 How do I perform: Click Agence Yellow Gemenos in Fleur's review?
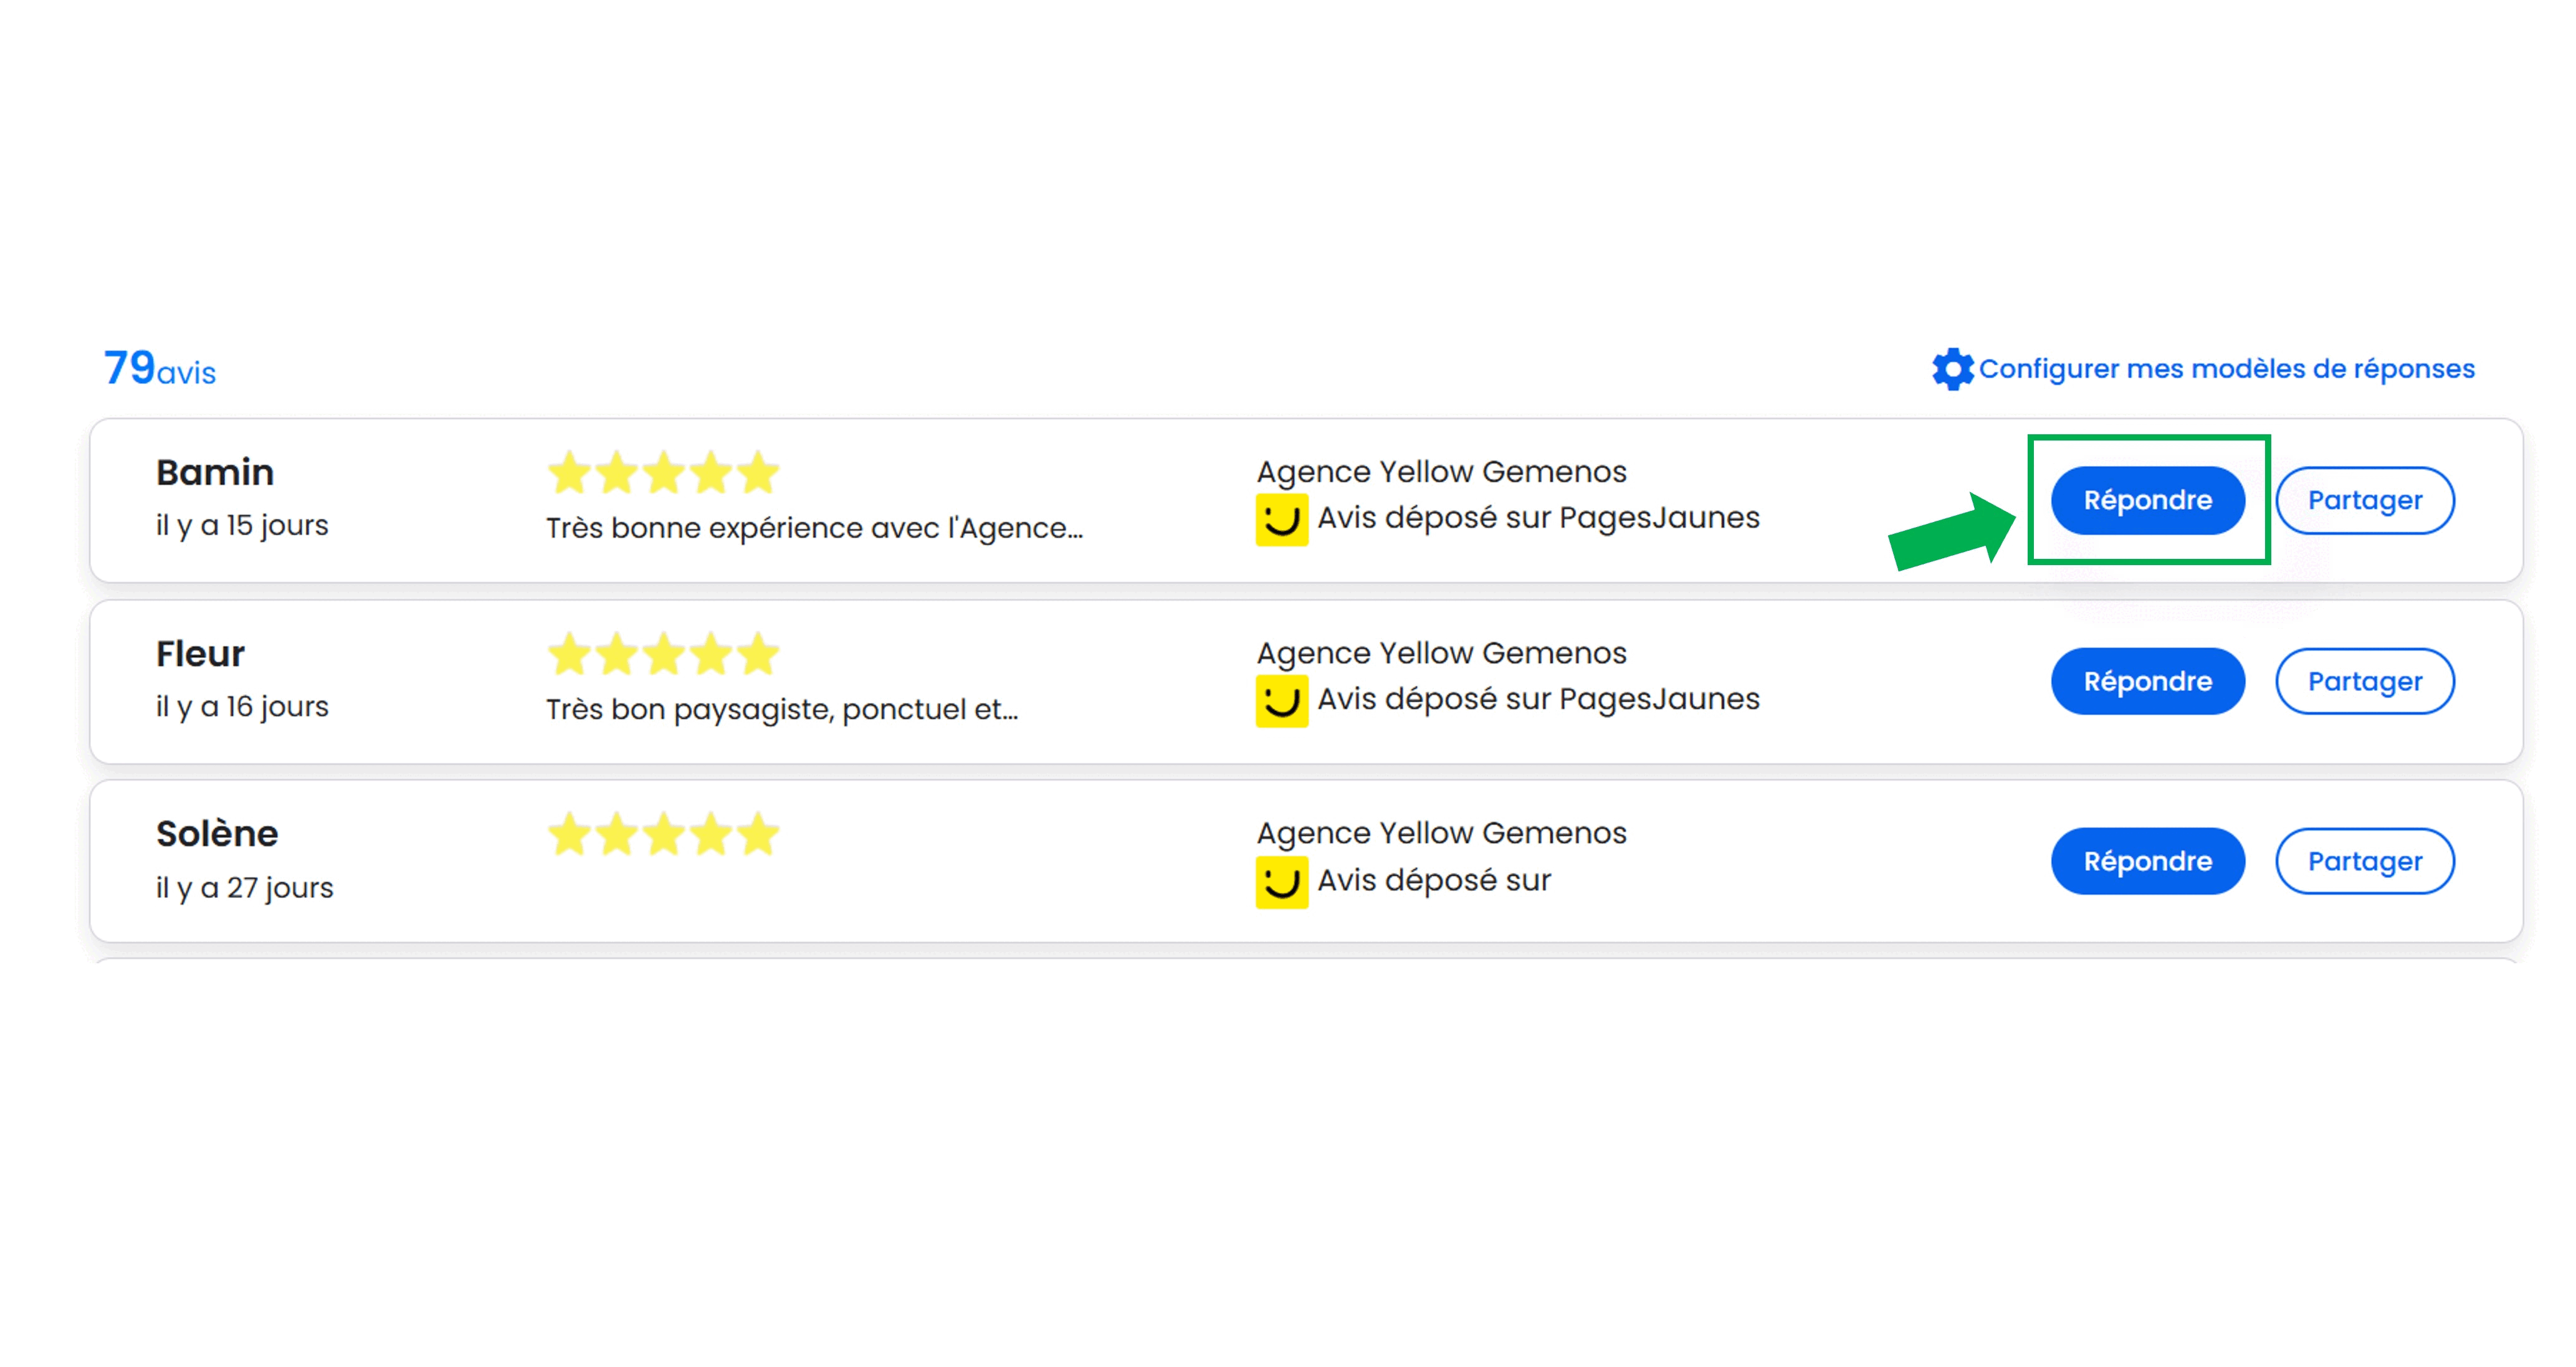[x=1442, y=653]
